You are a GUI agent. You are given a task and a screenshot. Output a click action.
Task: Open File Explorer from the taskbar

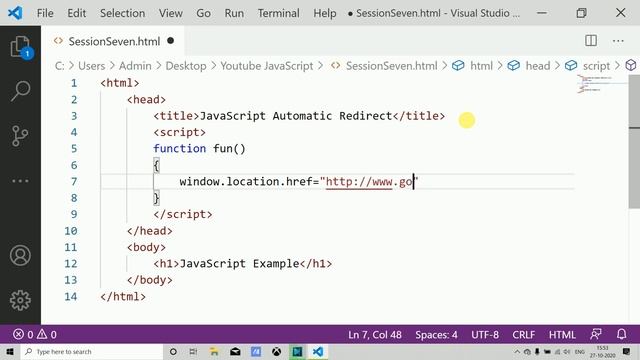214,351
